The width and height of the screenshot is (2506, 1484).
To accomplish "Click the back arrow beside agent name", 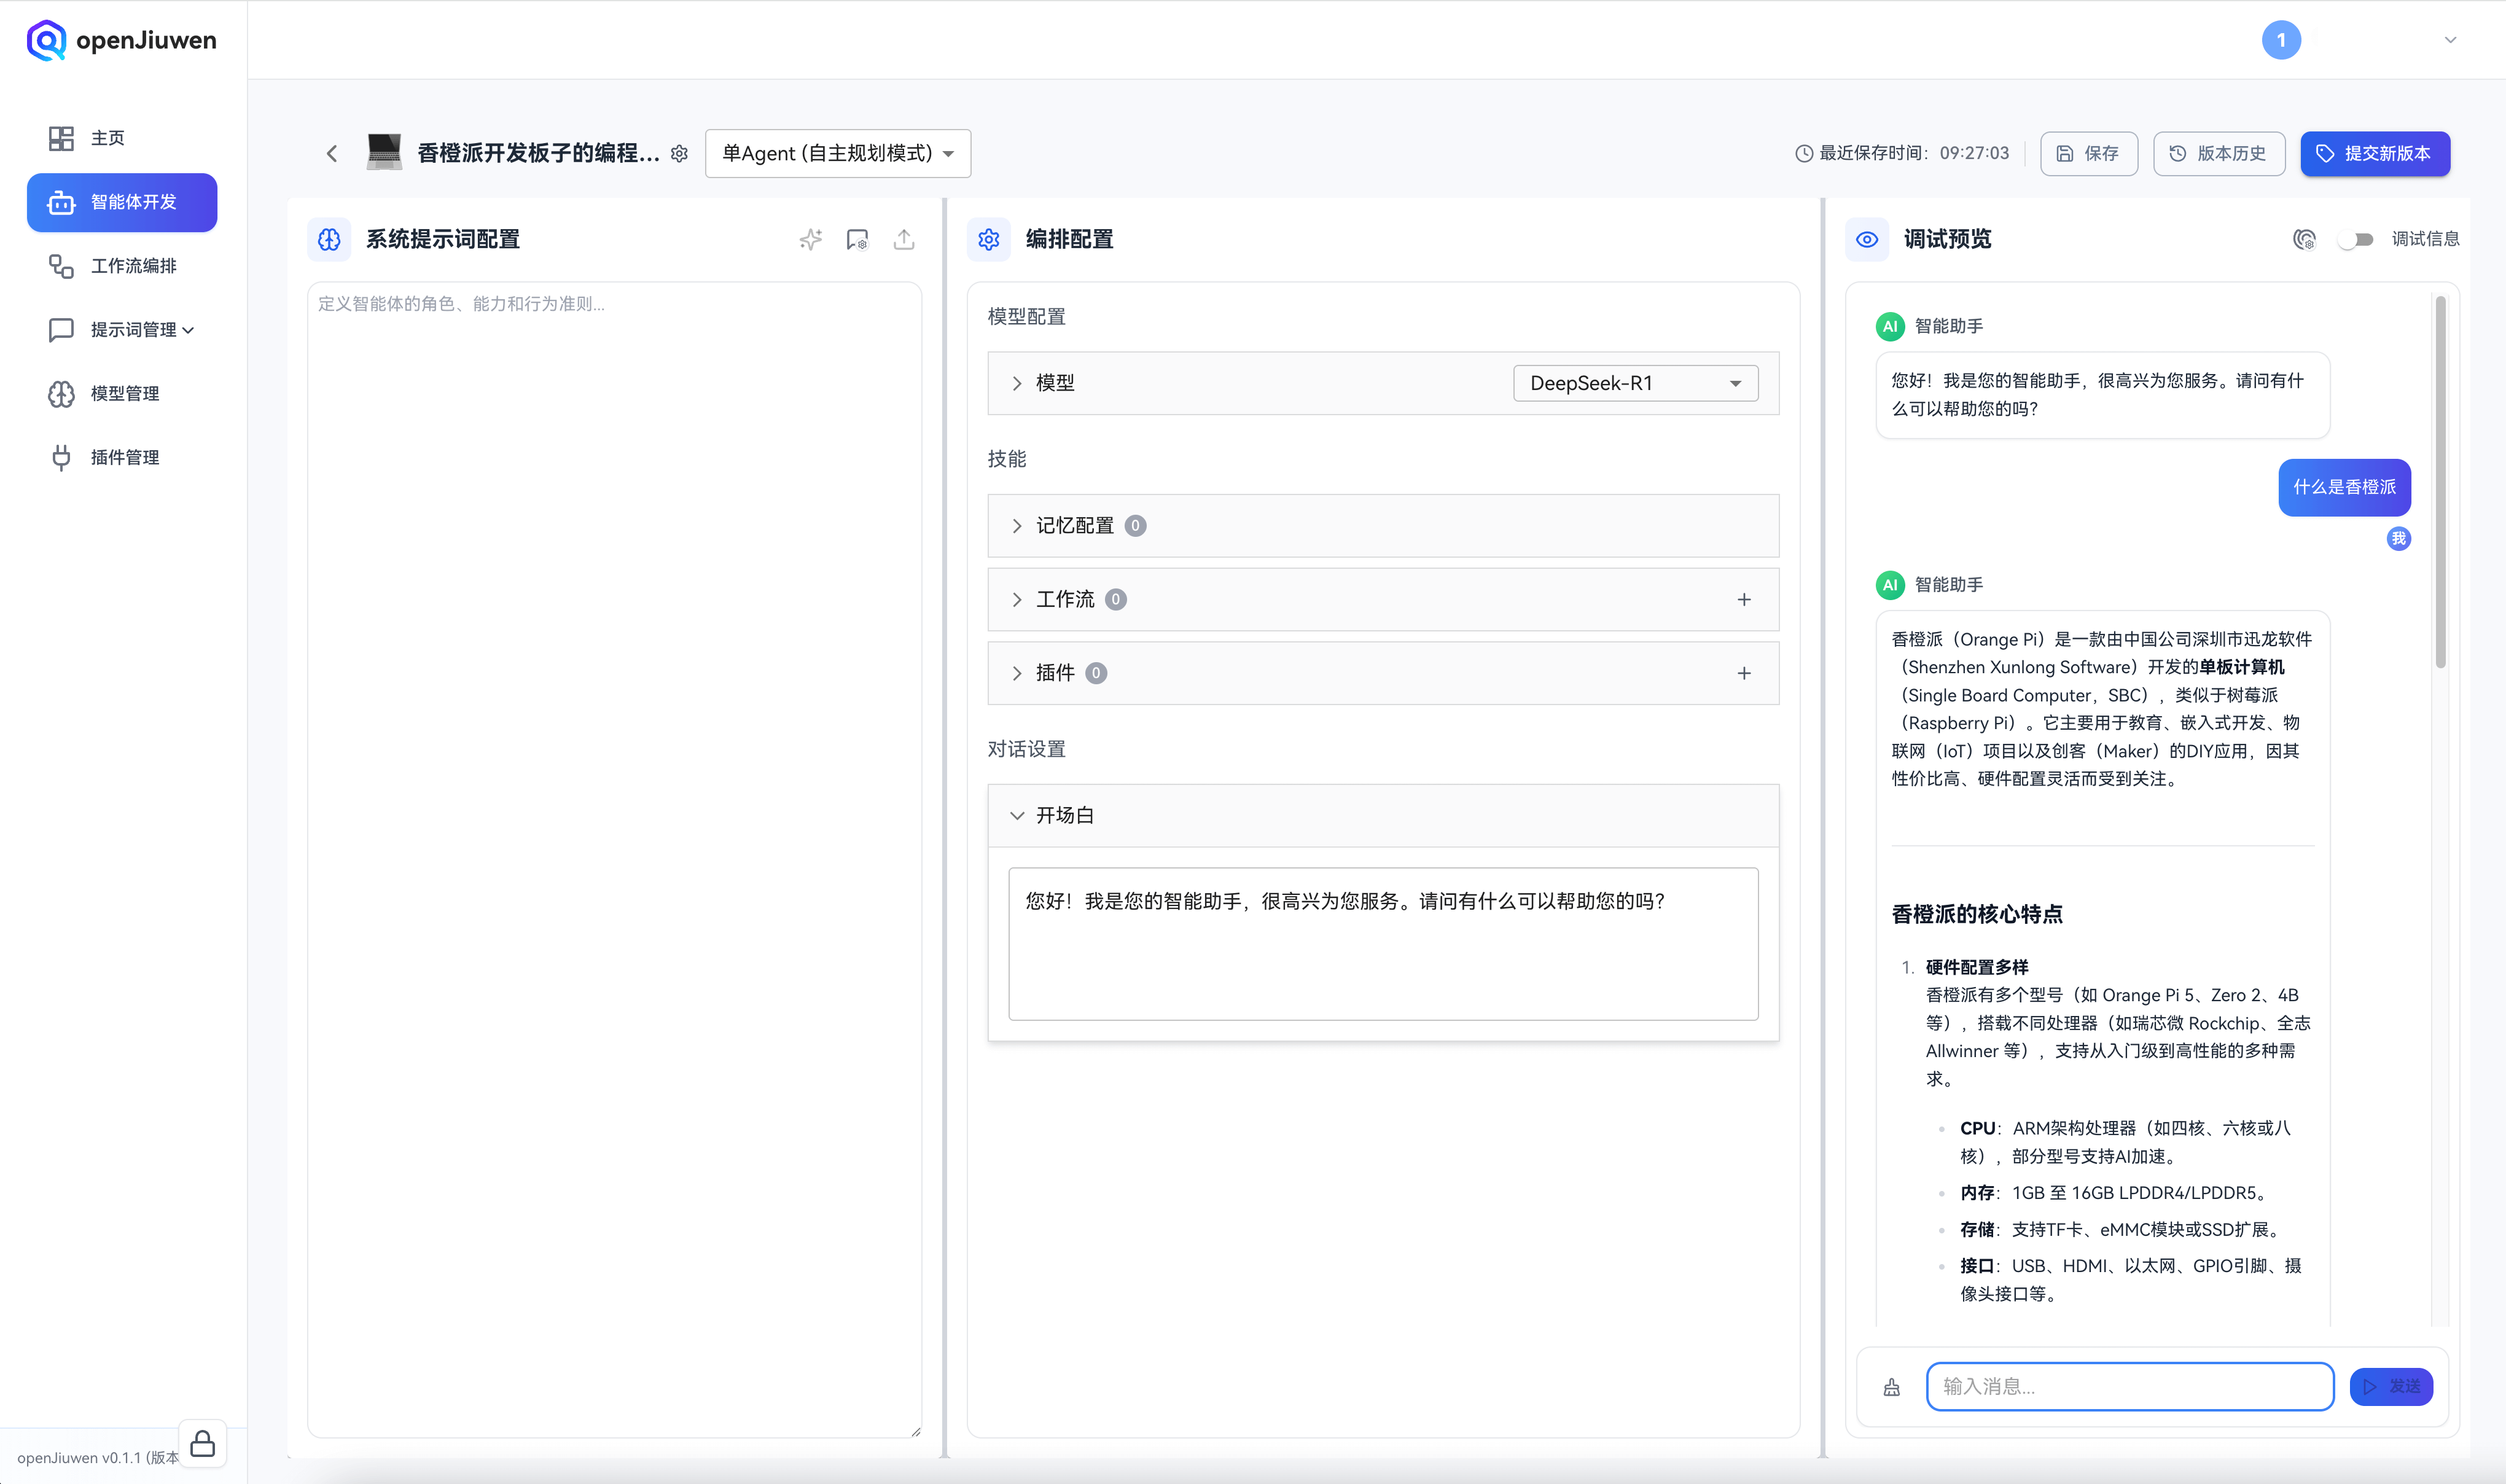I will [x=332, y=154].
